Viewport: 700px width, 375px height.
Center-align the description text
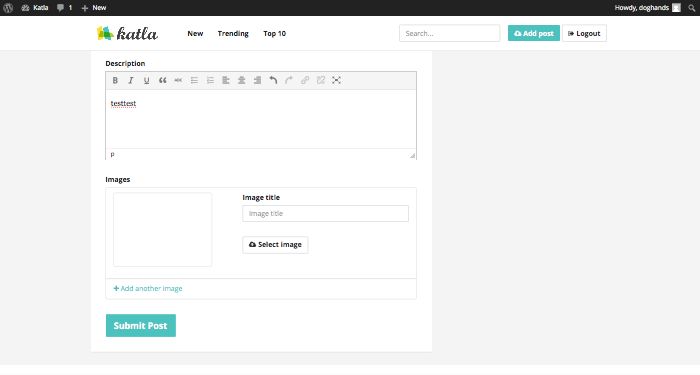pos(242,80)
